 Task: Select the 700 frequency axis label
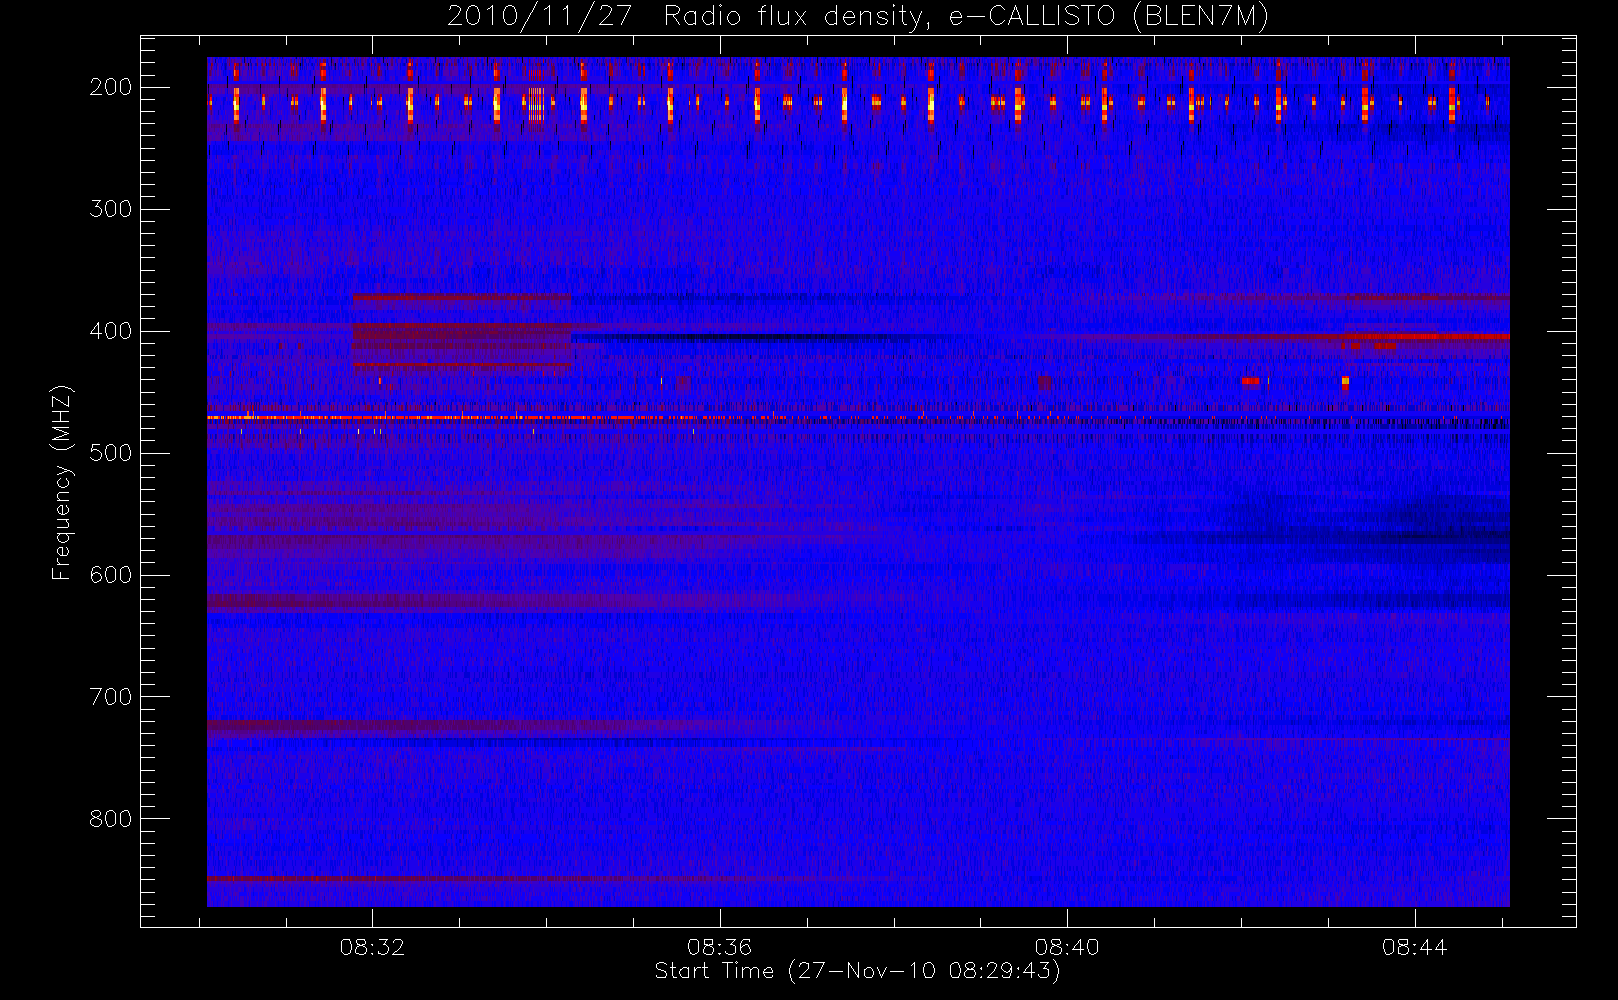click(110, 697)
